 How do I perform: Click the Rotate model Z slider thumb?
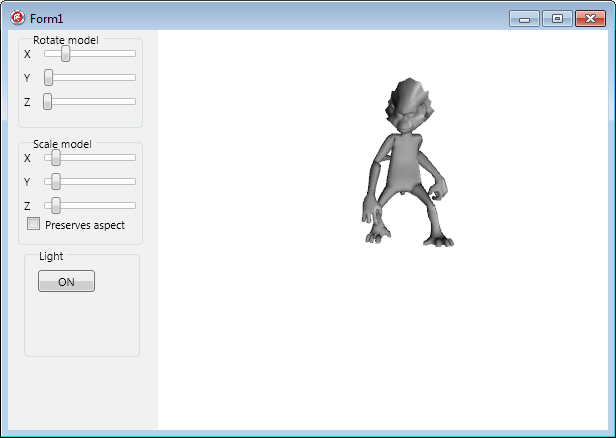click(x=48, y=102)
